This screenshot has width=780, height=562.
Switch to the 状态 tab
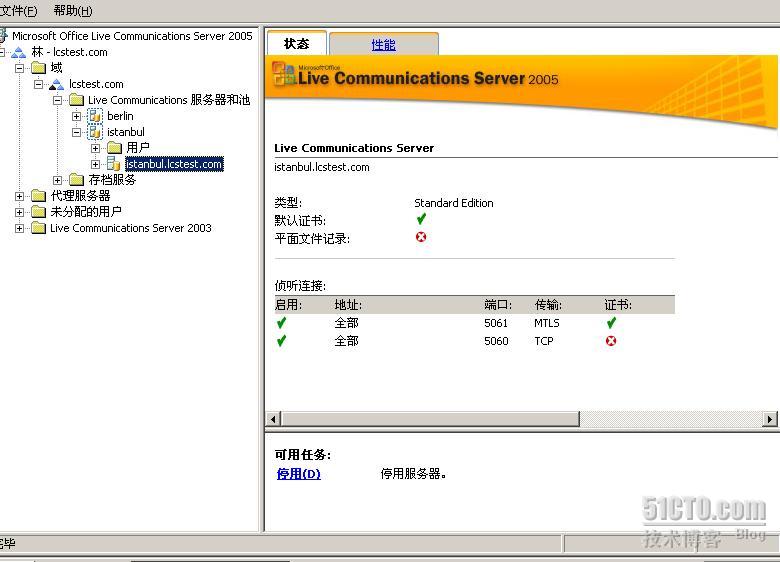coord(296,44)
